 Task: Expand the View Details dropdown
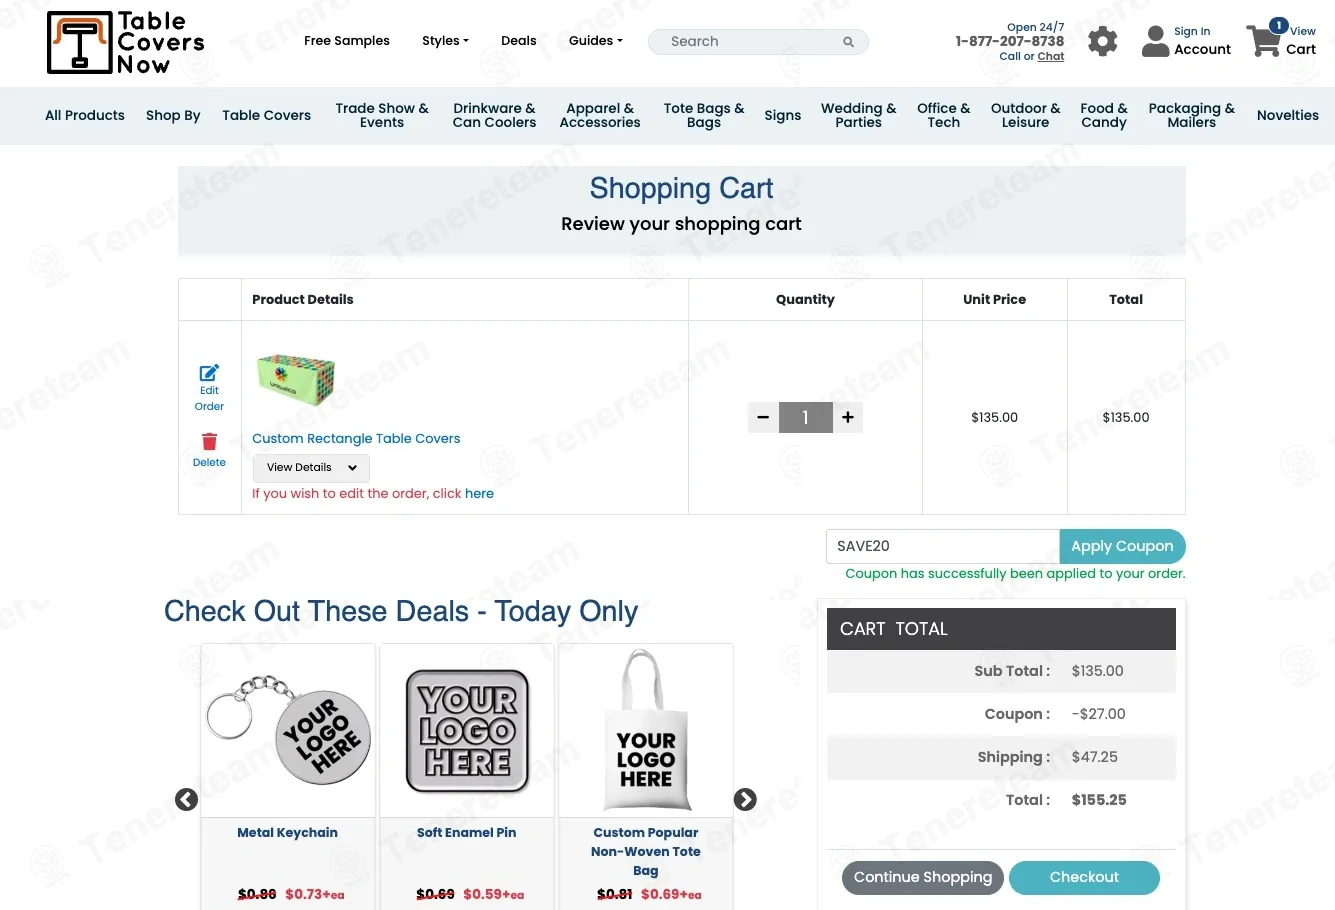(311, 468)
